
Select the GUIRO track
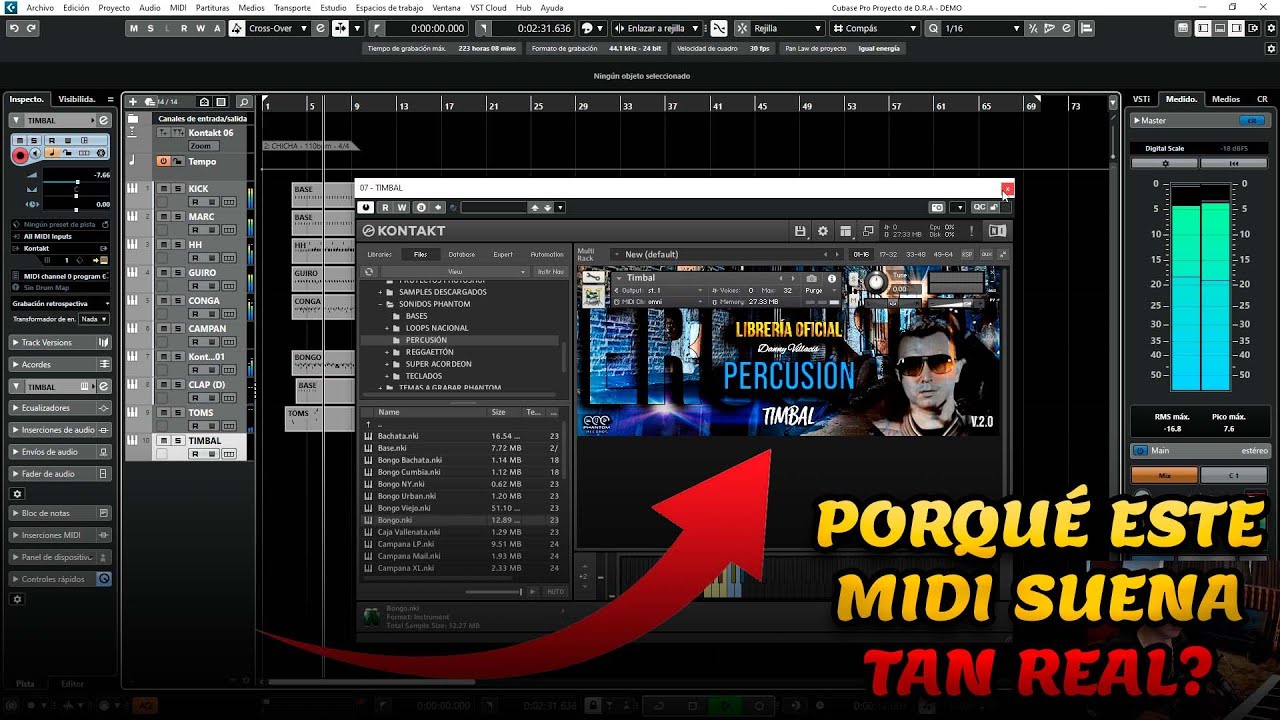pyautogui.click(x=202, y=272)
